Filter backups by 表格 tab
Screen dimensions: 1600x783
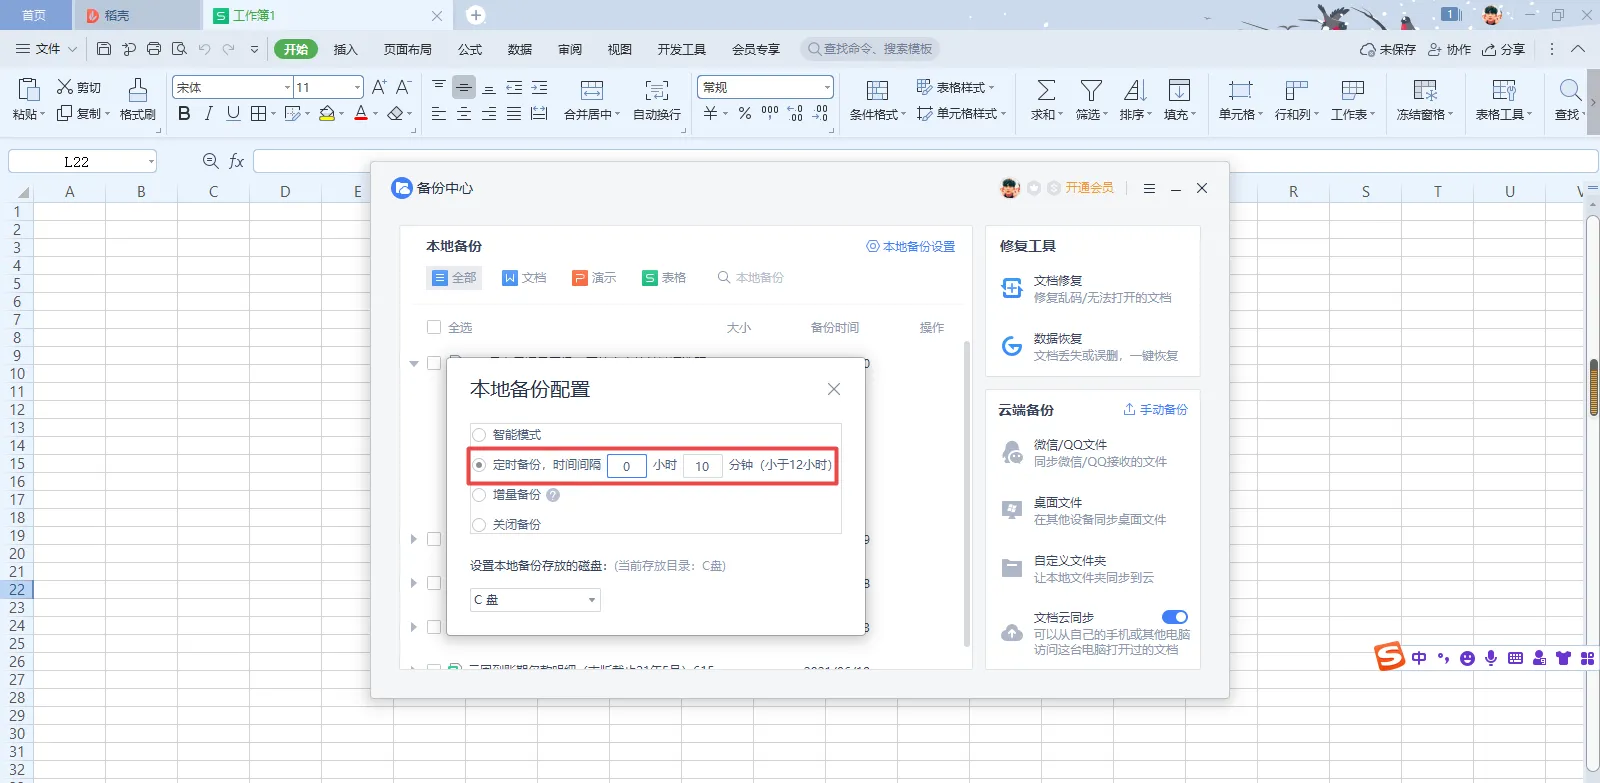click(664, 278)
